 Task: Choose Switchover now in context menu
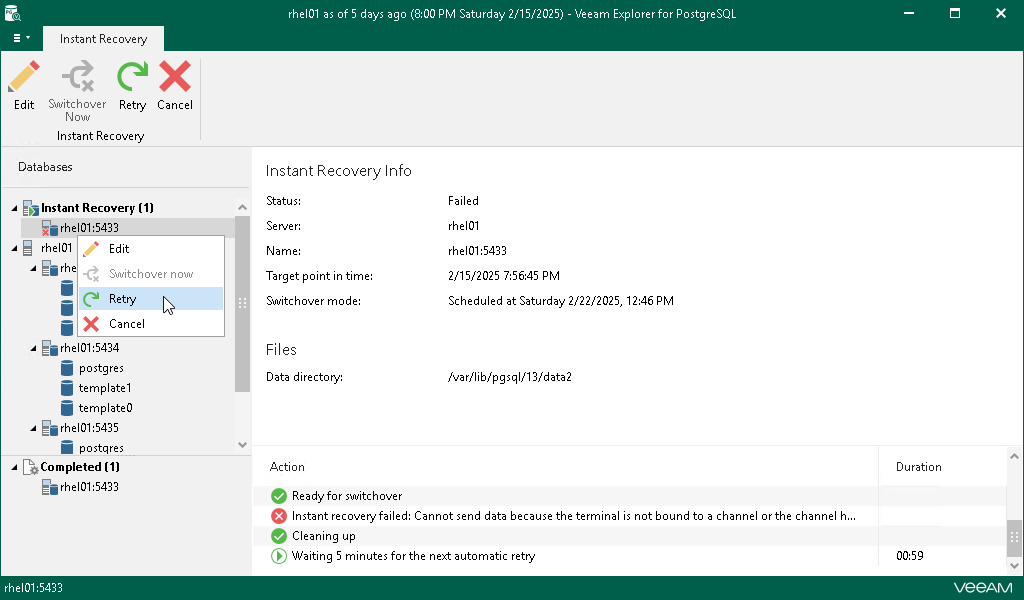(x=151, y=274)
